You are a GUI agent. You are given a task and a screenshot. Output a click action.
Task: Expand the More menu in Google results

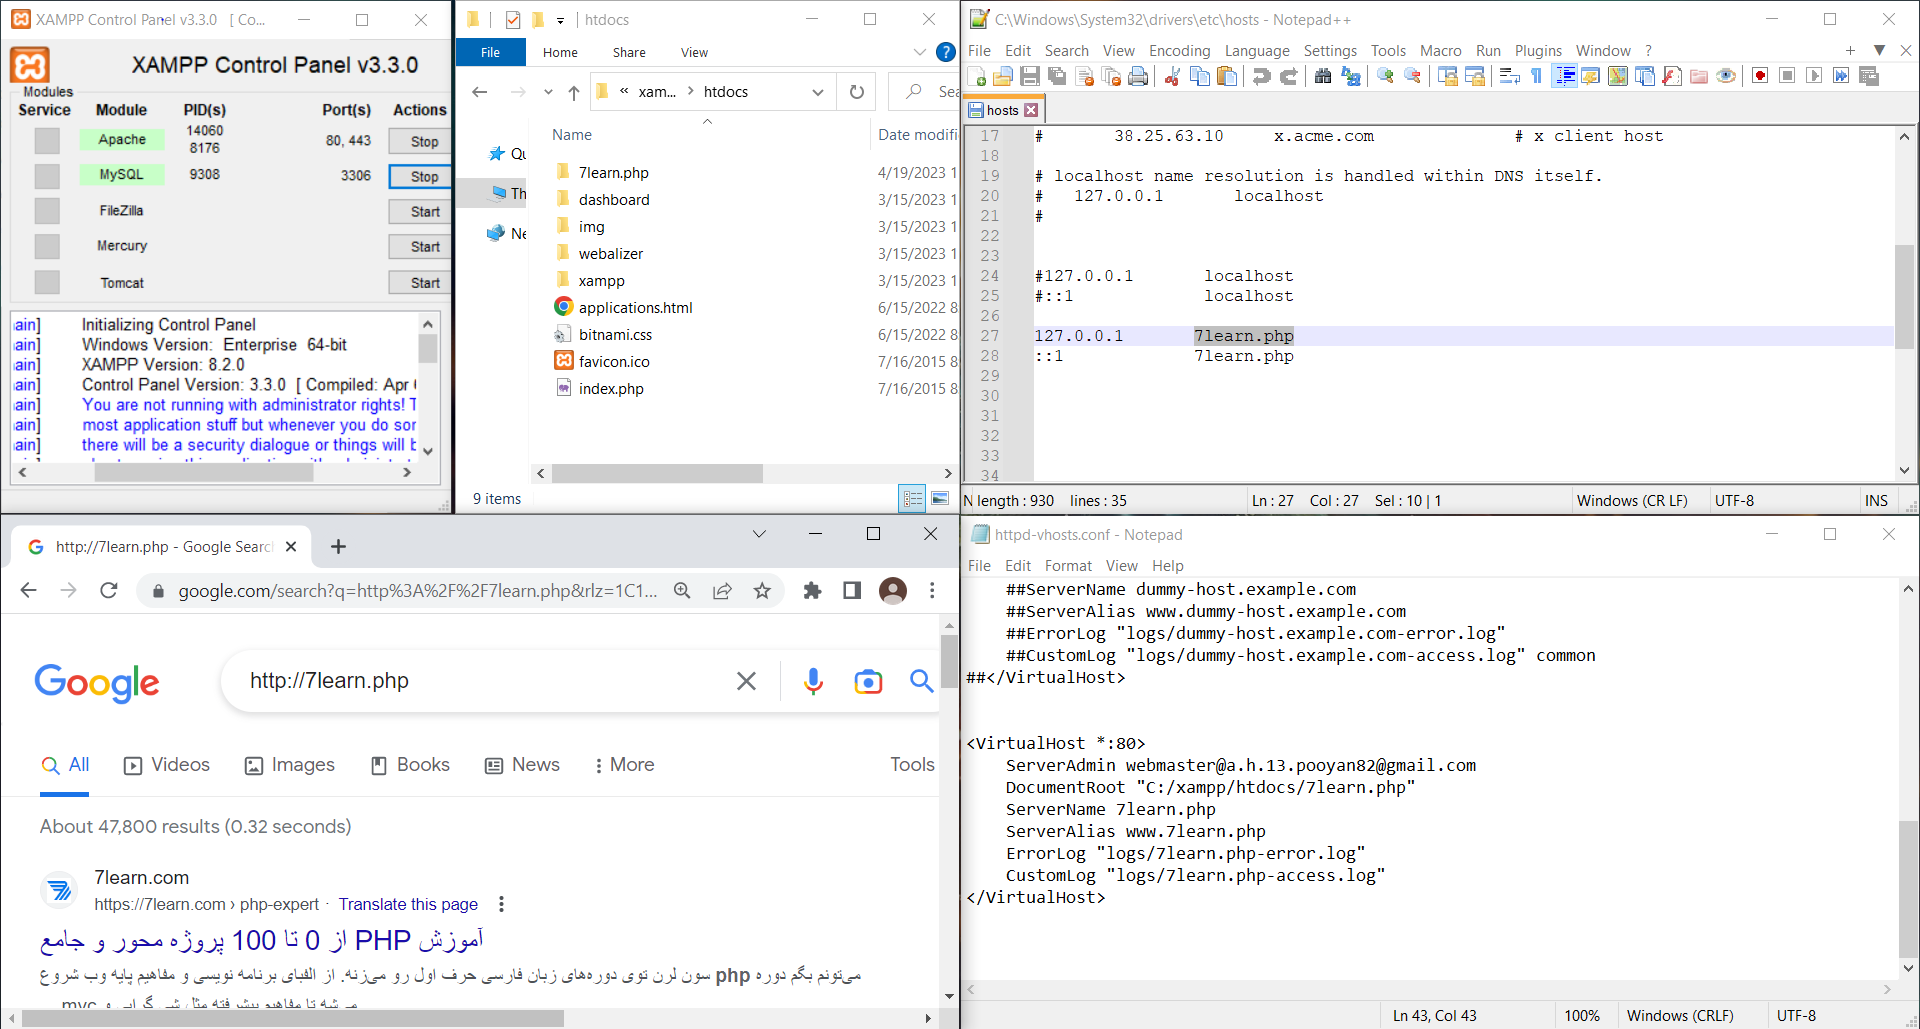[x=624, y=765]
